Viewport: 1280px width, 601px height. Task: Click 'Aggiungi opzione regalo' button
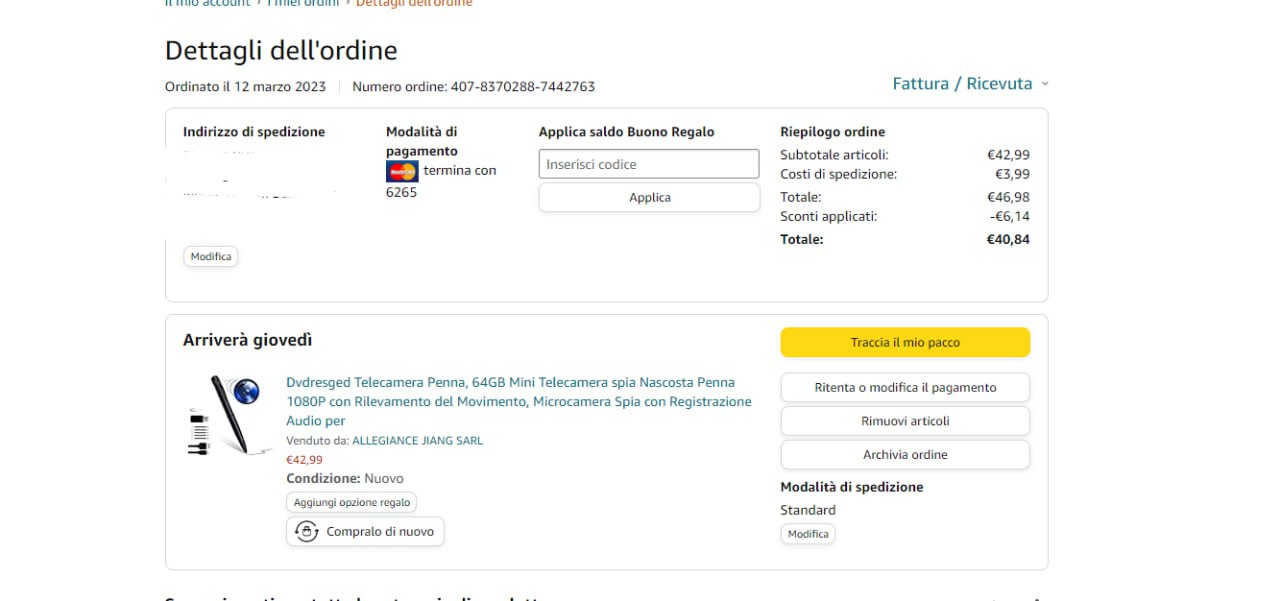pos(351,502)
